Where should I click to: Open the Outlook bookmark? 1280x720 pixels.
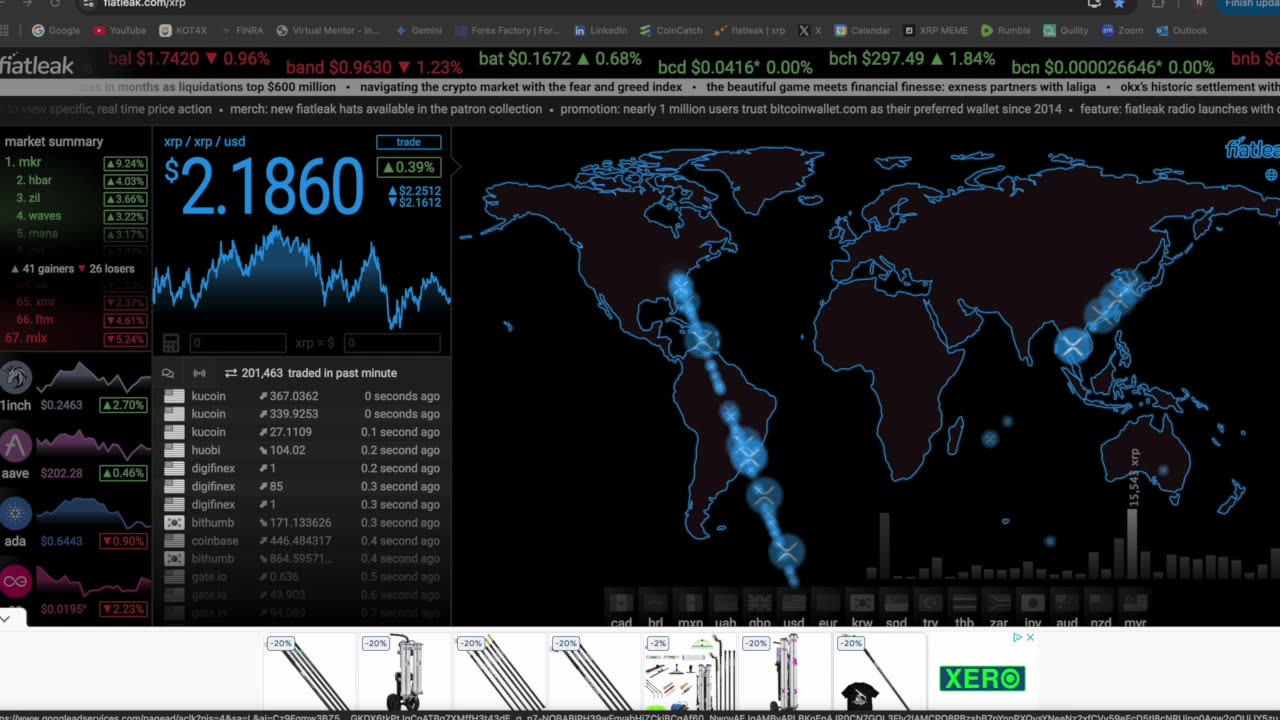(x=1182, y=31)
